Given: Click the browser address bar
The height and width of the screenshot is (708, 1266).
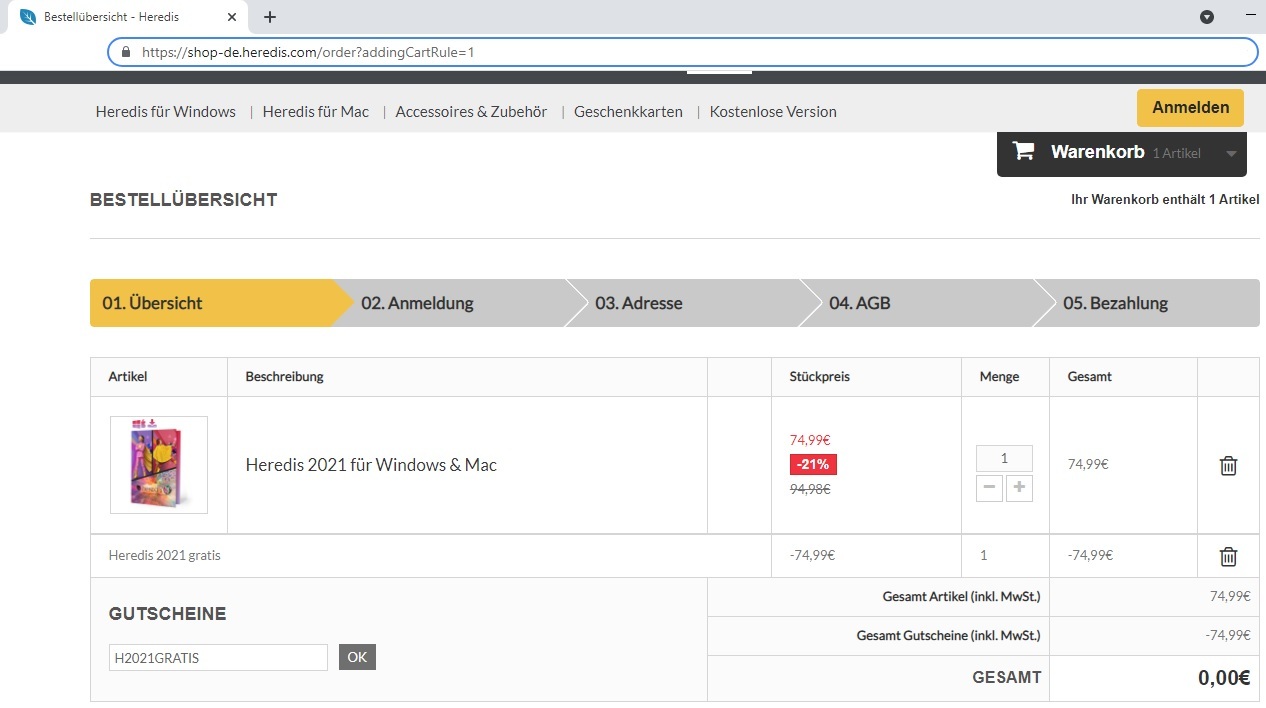Looking at the screenshot, I should click(x=682, y=52).
